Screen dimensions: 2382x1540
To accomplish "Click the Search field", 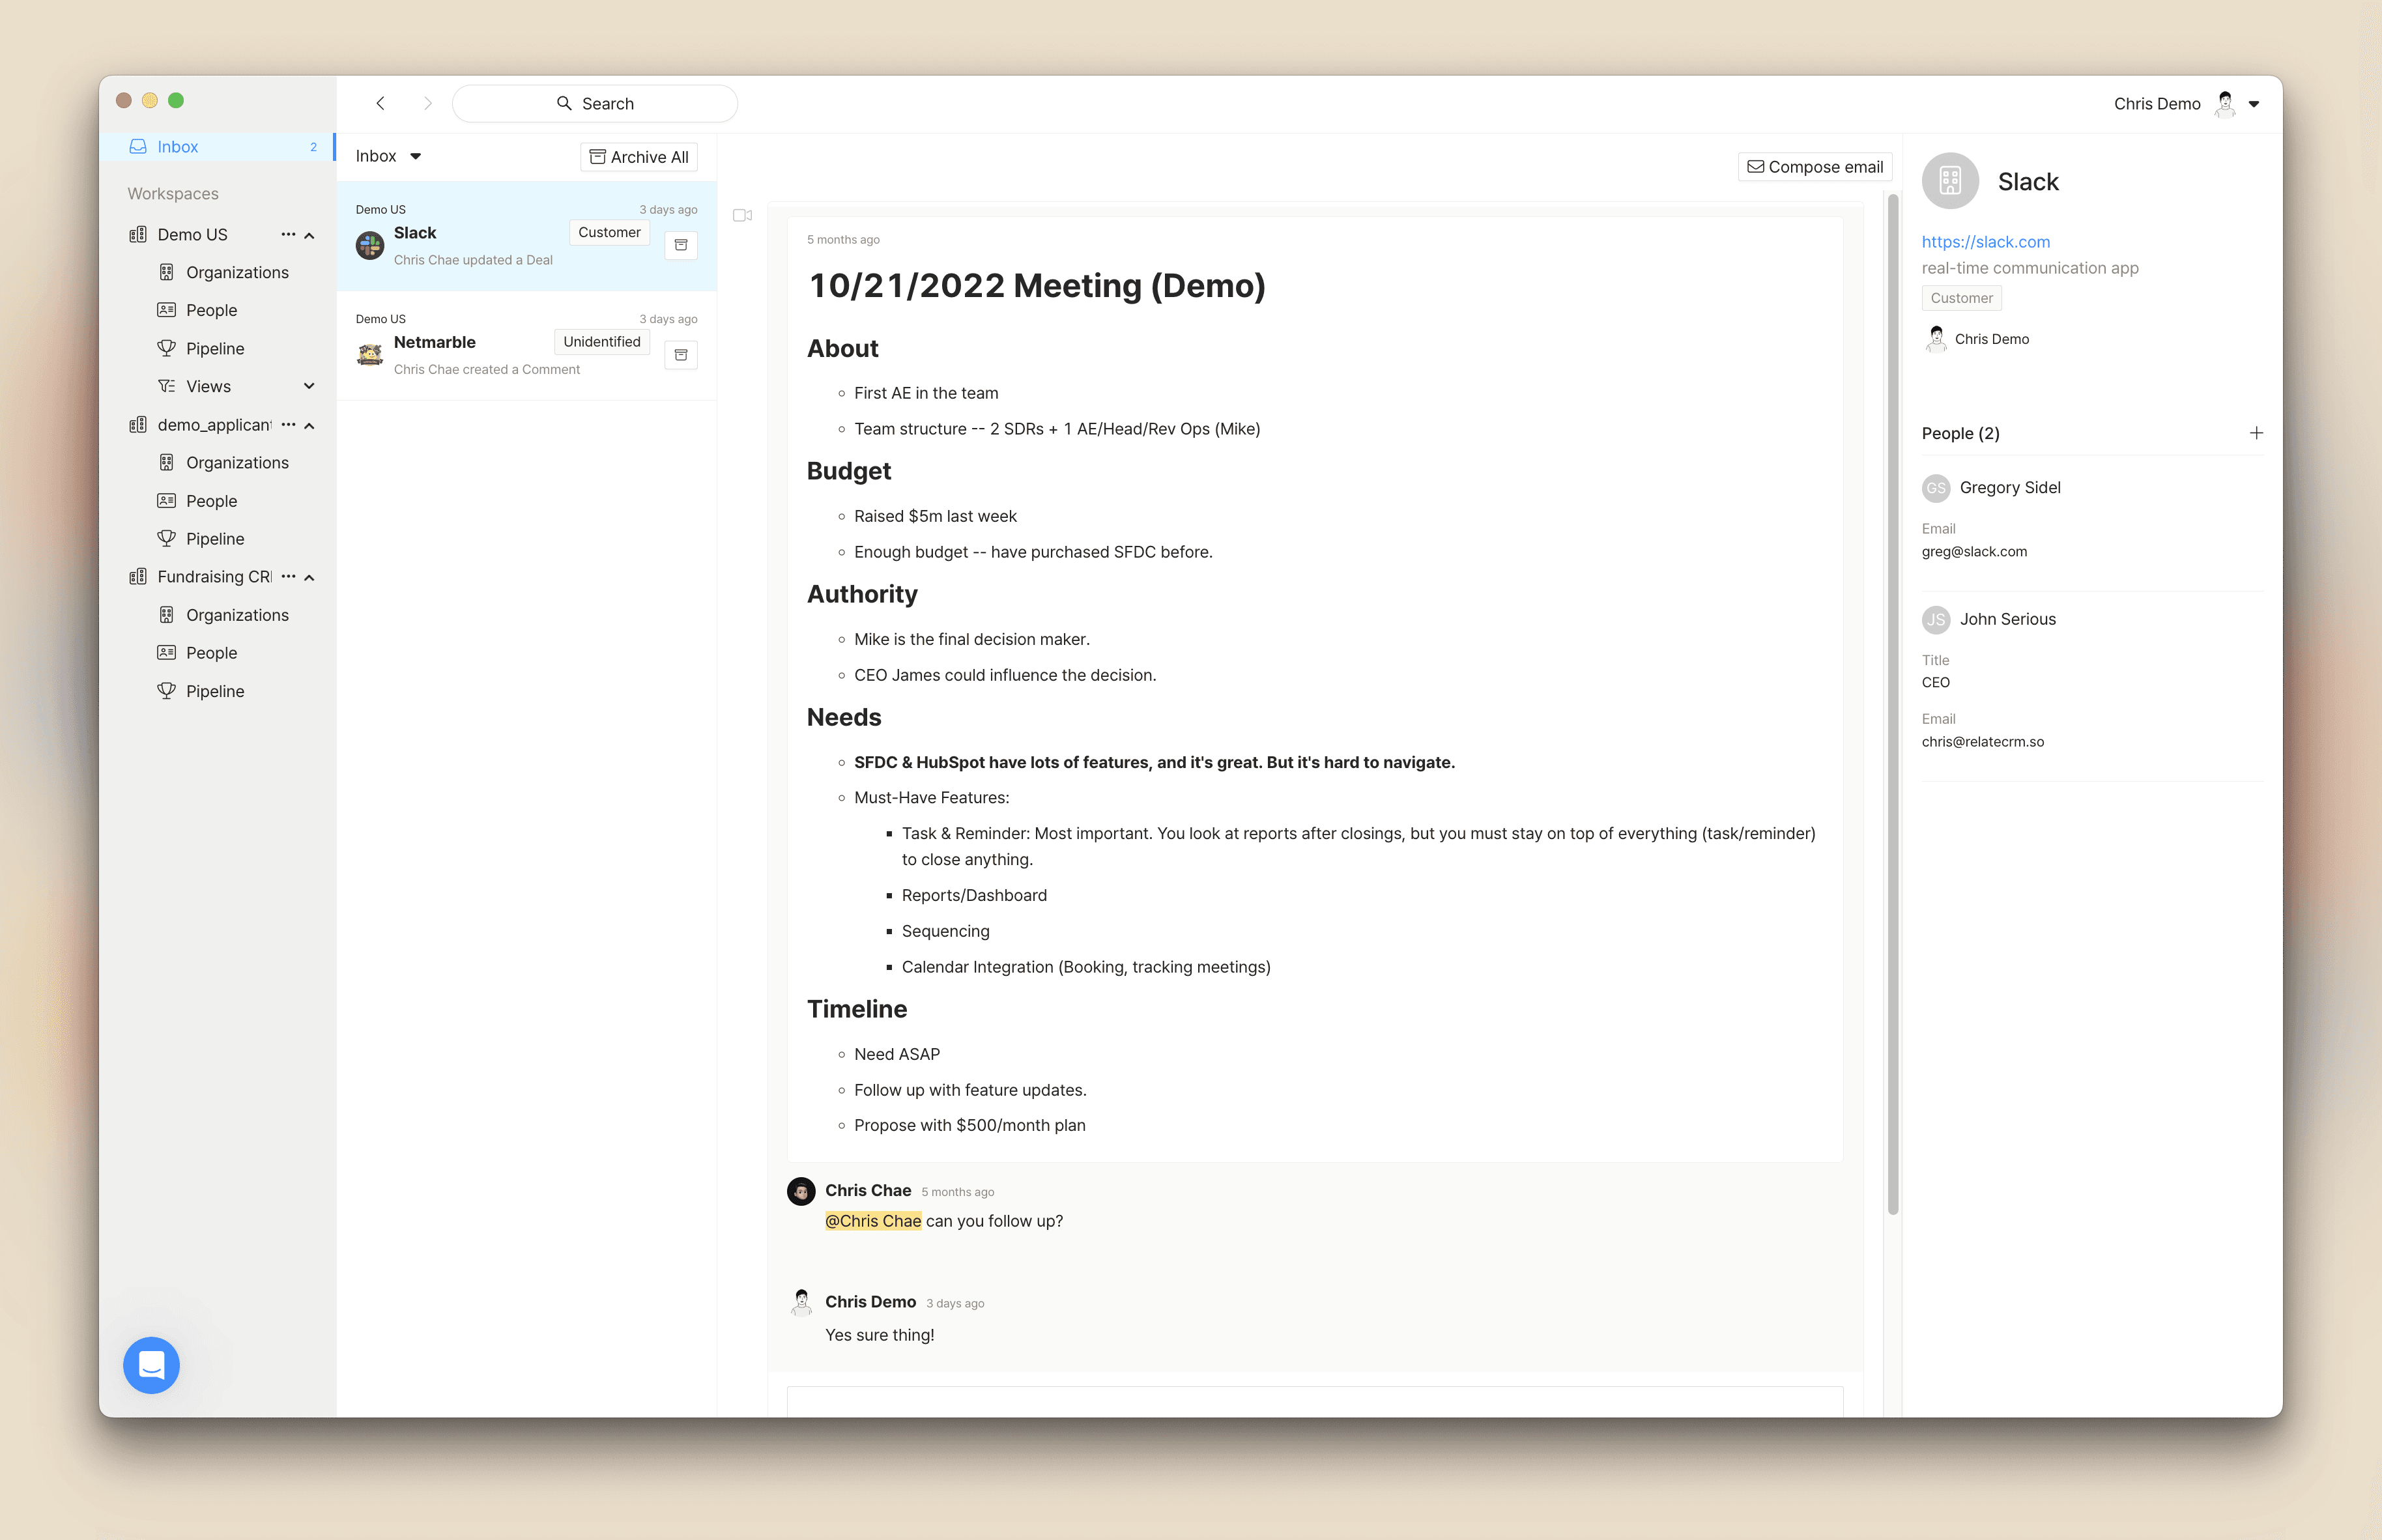I will 595,104.
